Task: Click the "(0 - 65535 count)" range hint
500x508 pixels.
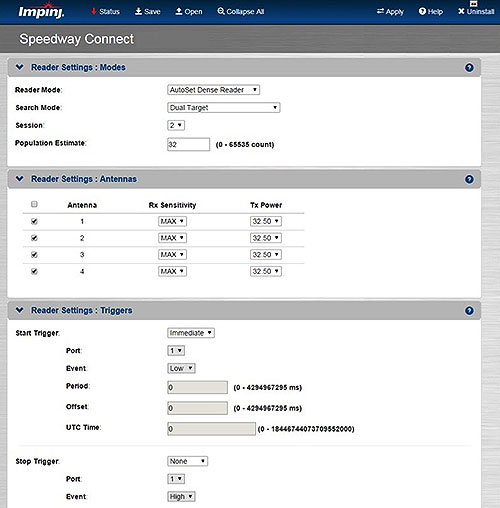Action: (245, 145)
